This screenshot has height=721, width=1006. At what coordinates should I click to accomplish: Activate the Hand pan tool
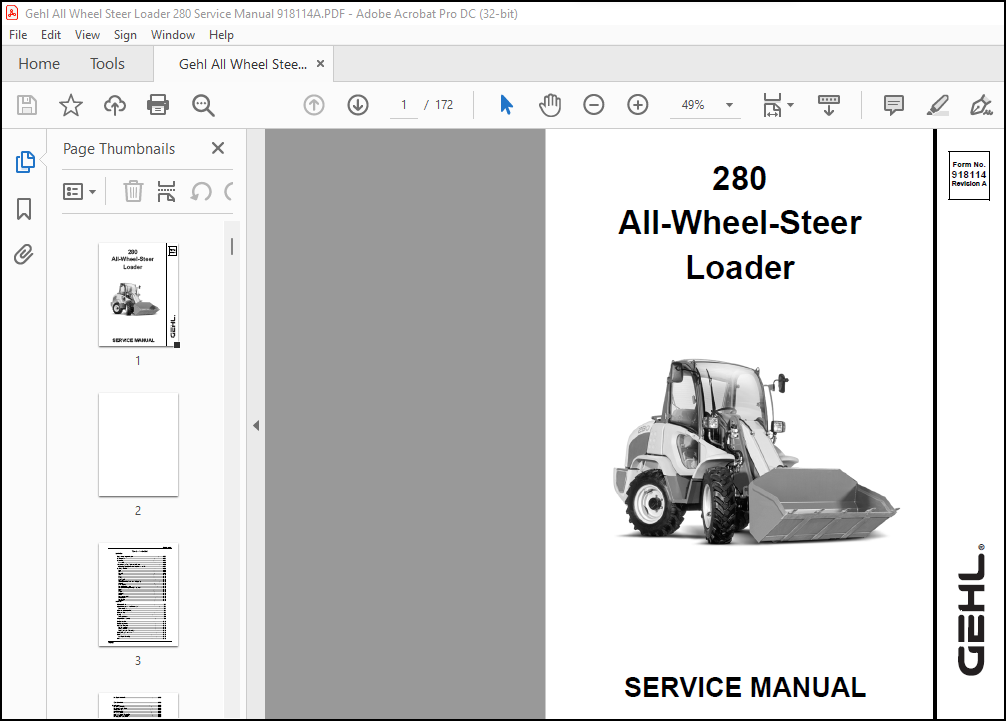550,105
